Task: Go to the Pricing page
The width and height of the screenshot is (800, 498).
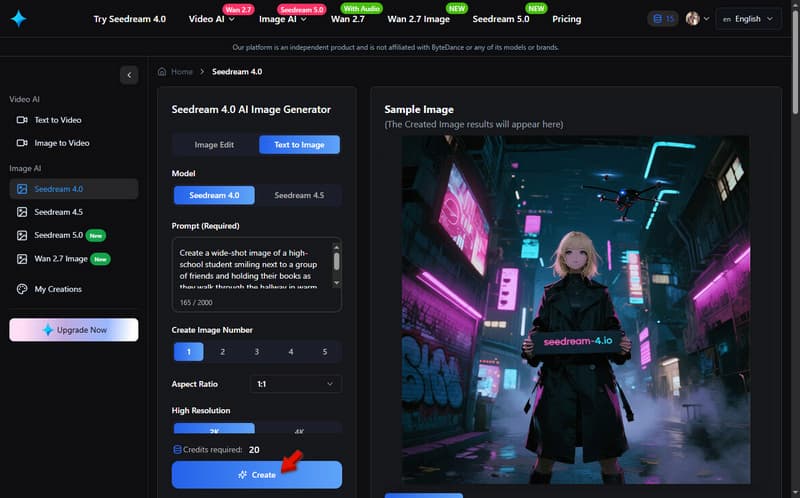Action: coord(566,19)
